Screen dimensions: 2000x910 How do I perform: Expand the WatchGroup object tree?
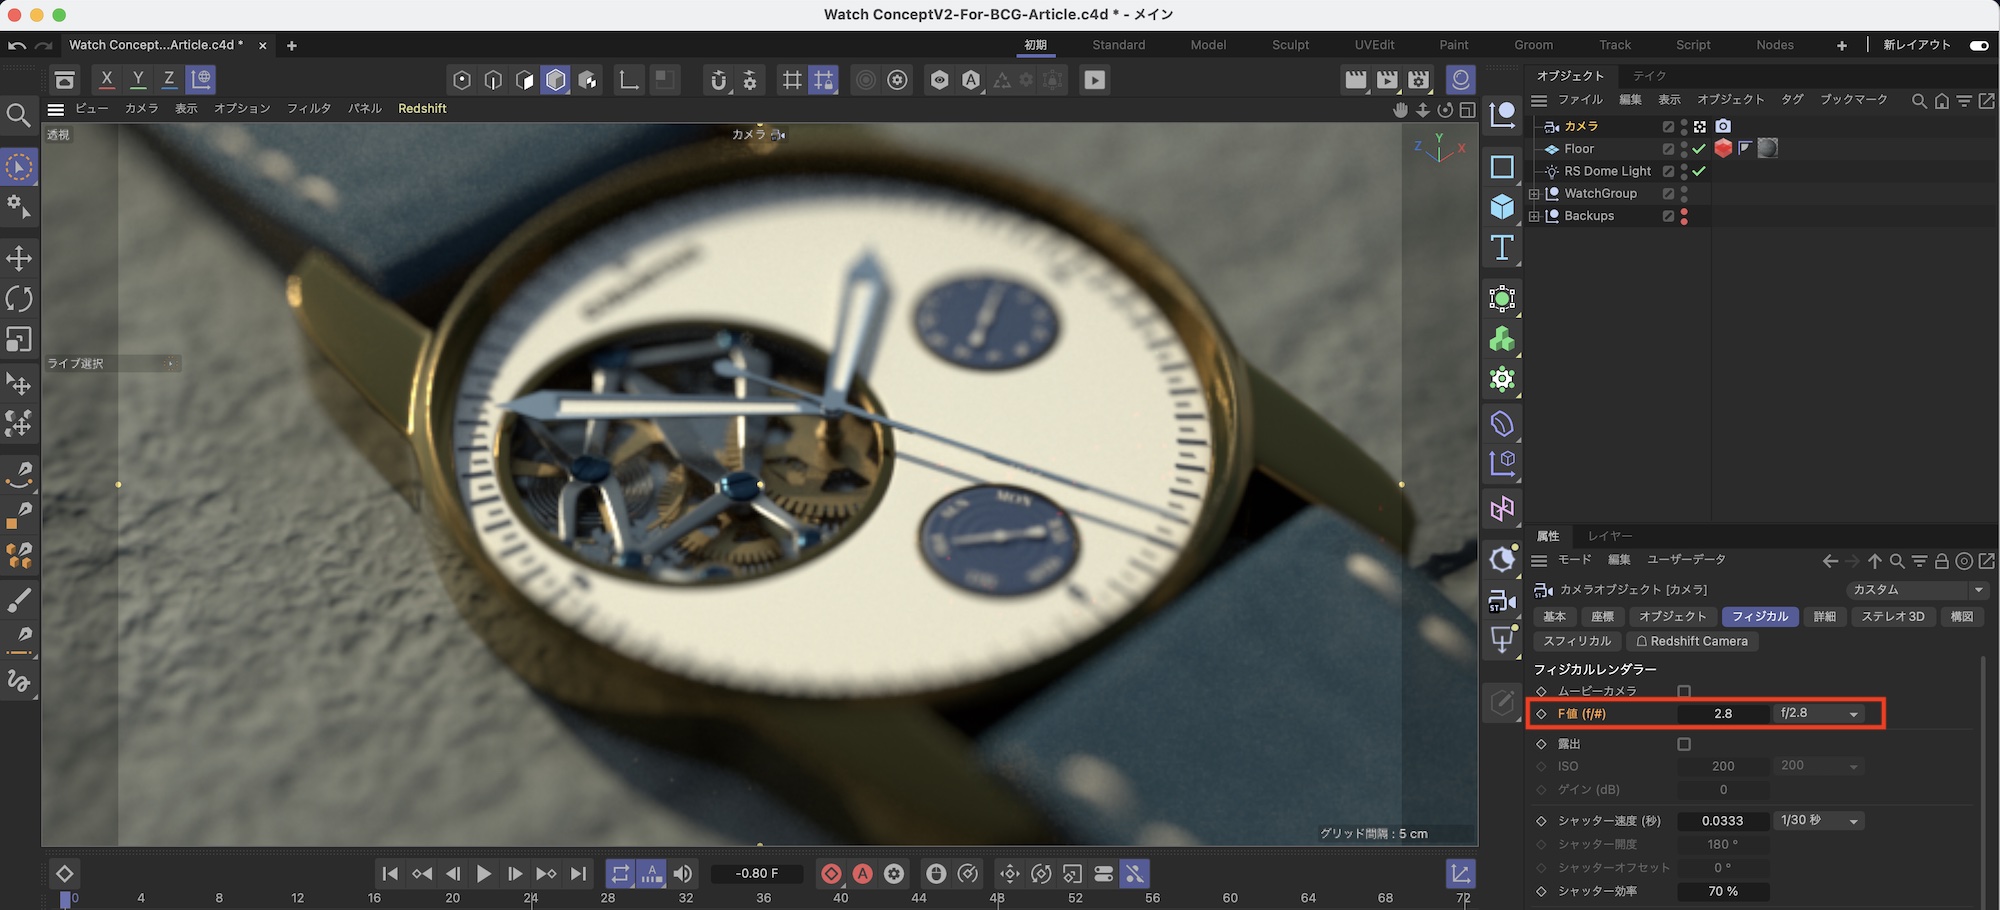click(1534, 194)
